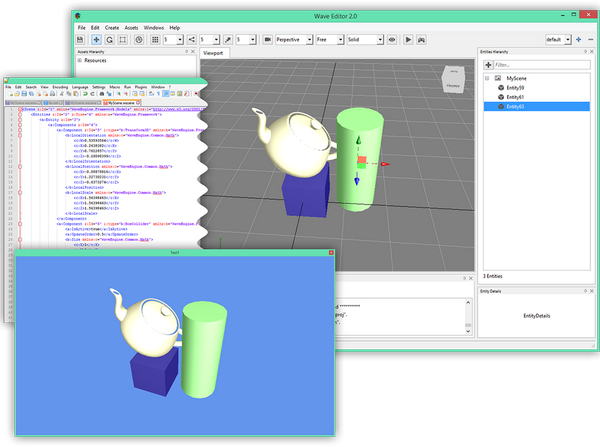Click the Notepad++ Print icon
Screen dimensions: 600x447
[x=52, y=93]
